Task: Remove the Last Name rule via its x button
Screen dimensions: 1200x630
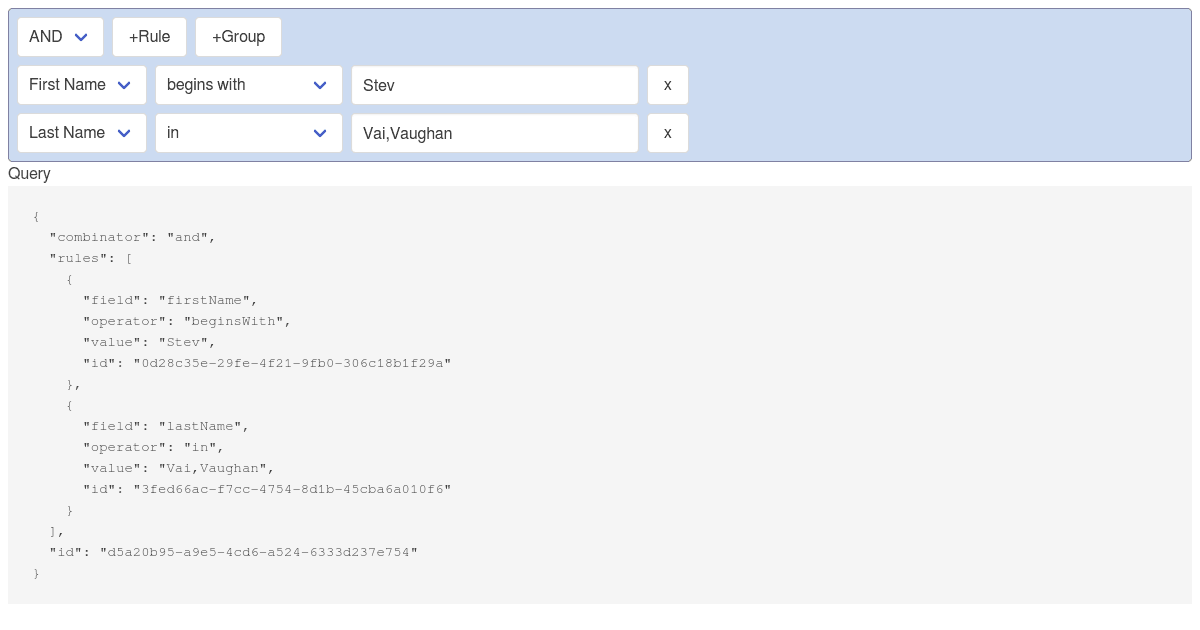Action: 667,133
